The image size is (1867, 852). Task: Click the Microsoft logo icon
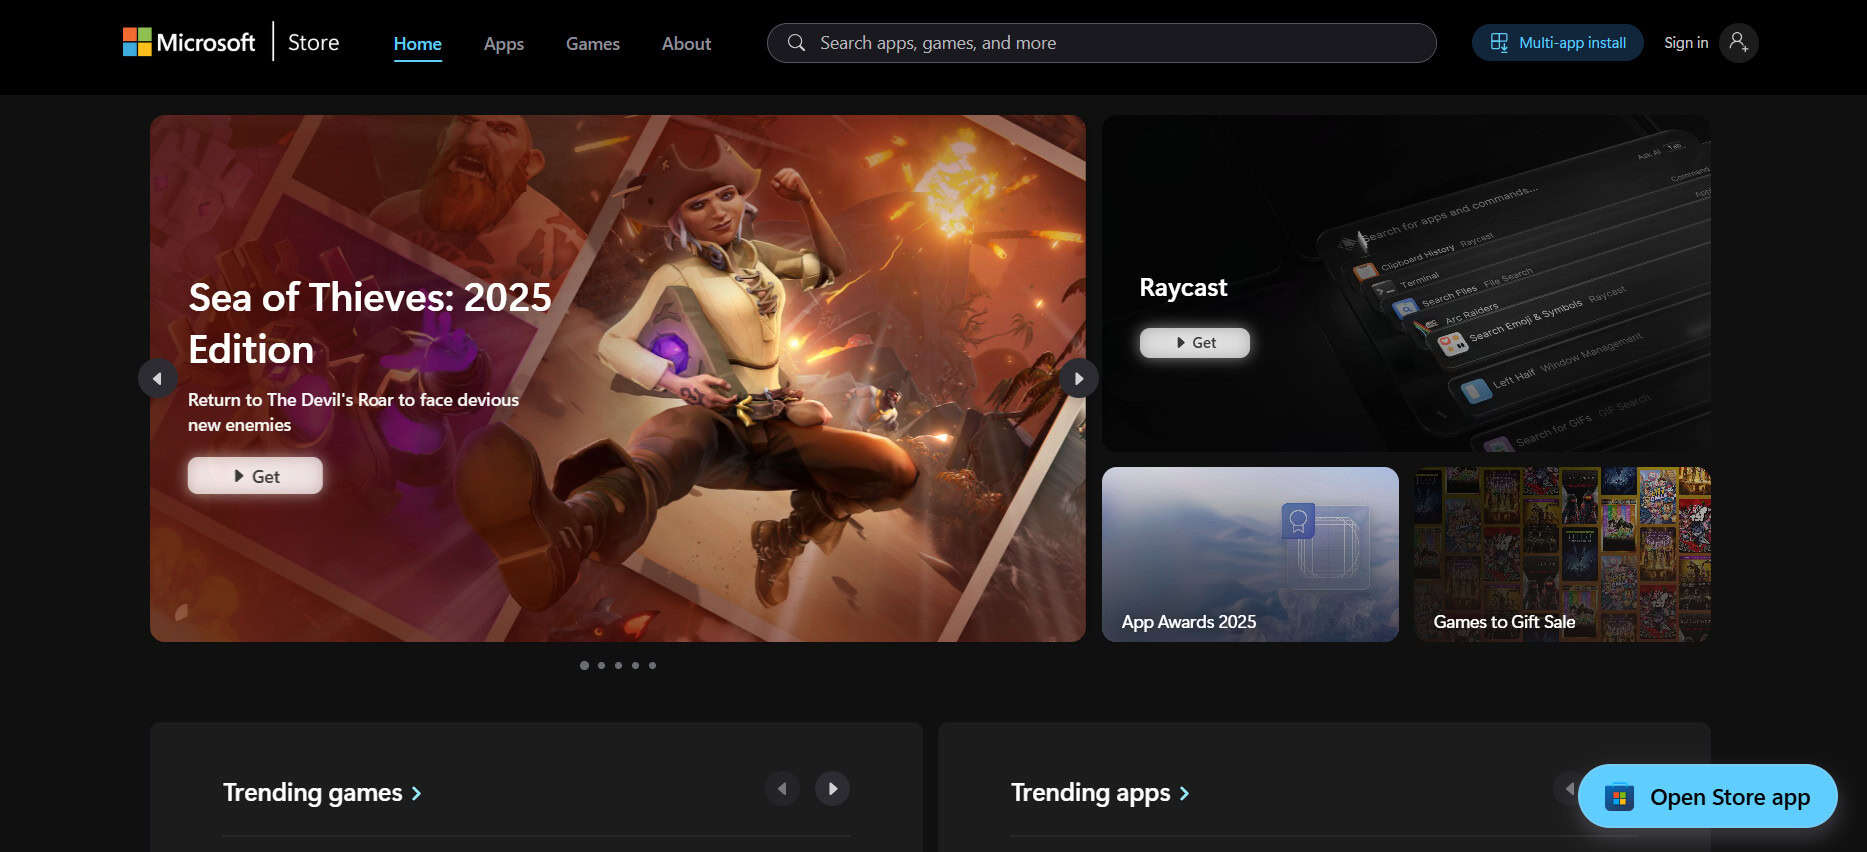(137, 42)
